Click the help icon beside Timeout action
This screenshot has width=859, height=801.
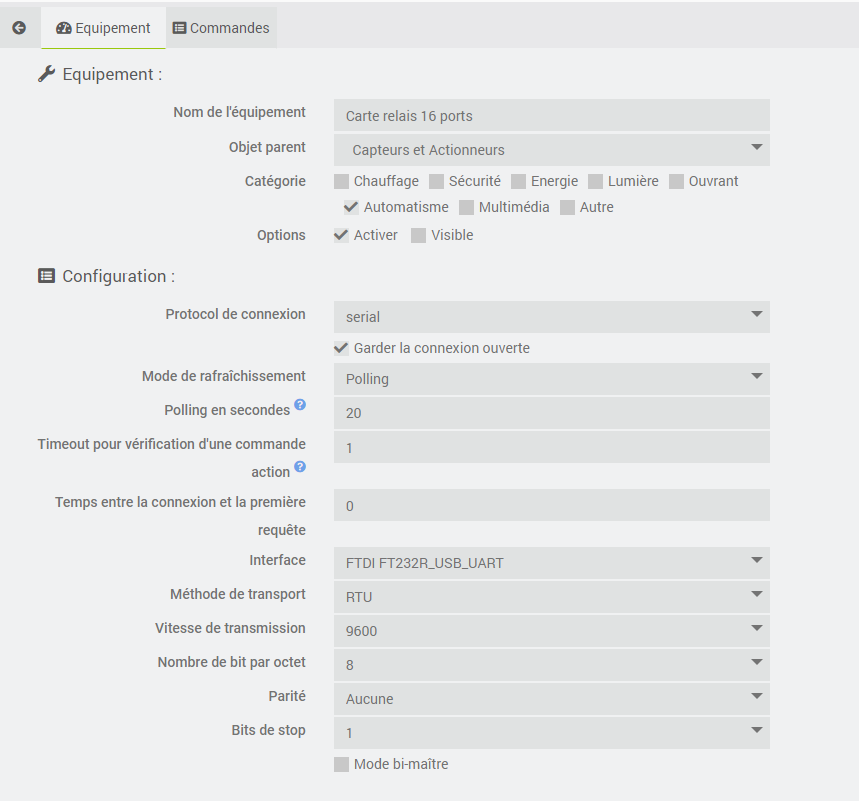(300, 467)
